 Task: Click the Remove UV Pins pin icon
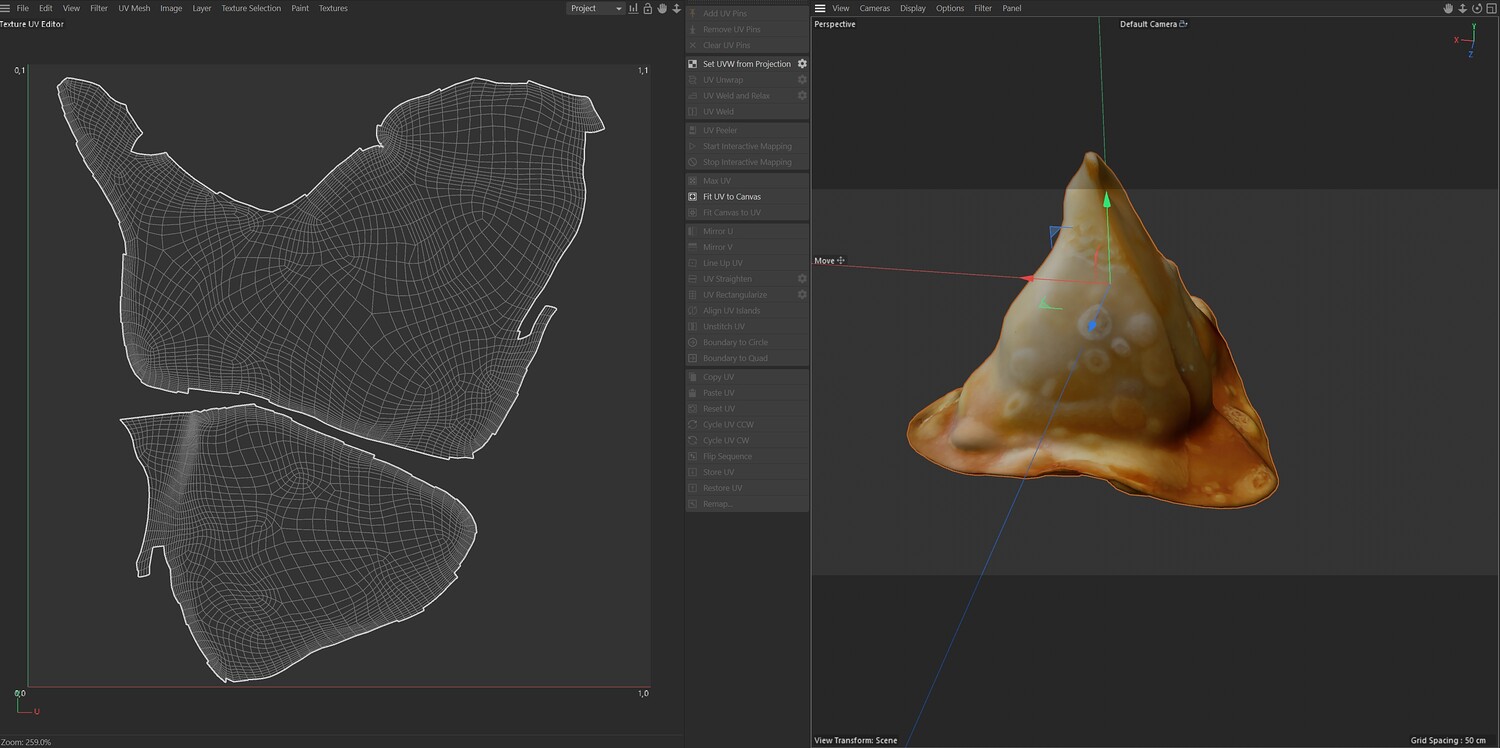coord(693,29)
